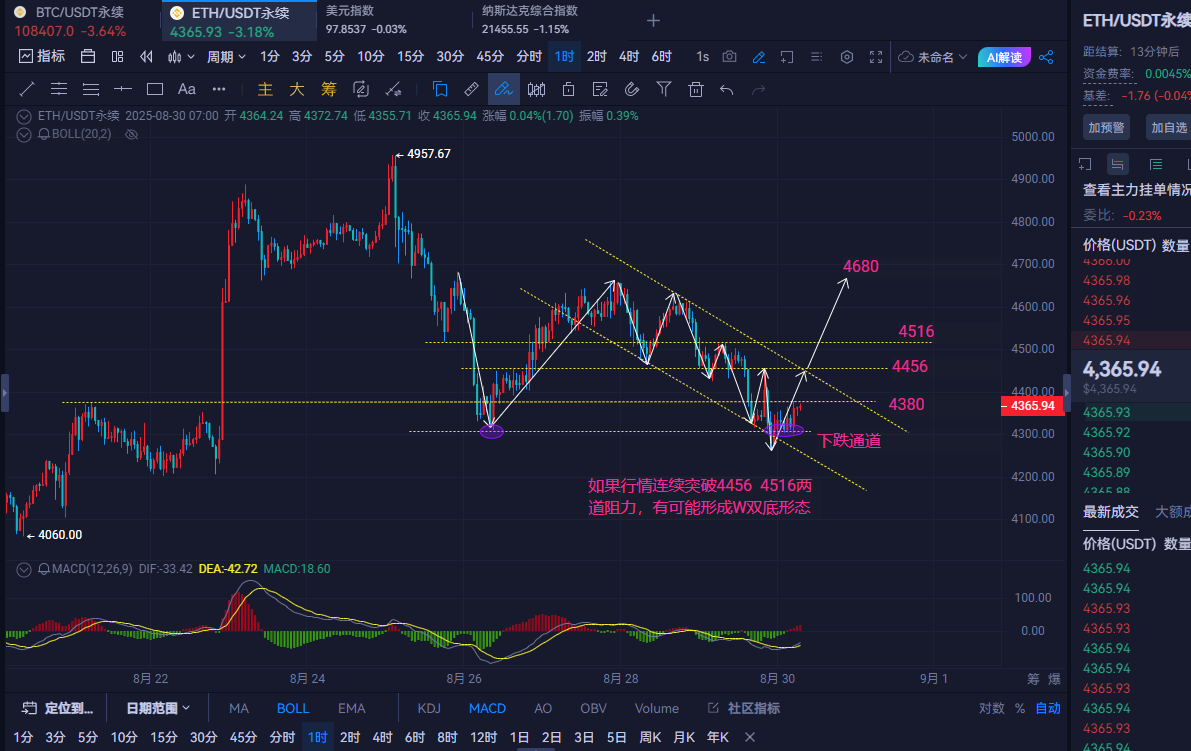The image size is (1191, 751).
Task: Click the rewind double-arrow replay icon
Action: tap(147, 56)
